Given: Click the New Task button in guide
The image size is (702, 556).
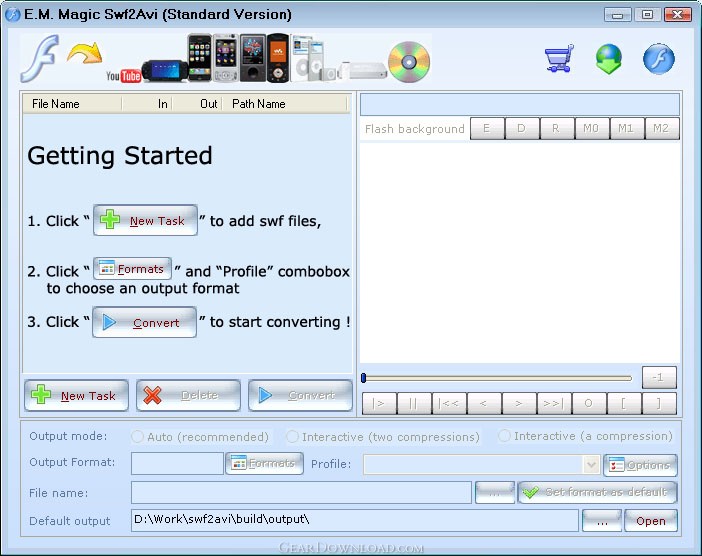Looking at the screenshot, I should 146,220.
